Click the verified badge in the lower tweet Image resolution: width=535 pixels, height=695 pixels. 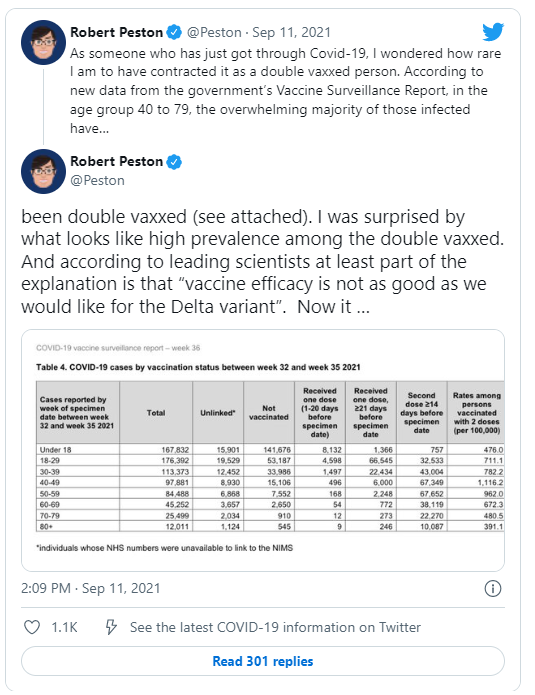coord(174,162)
